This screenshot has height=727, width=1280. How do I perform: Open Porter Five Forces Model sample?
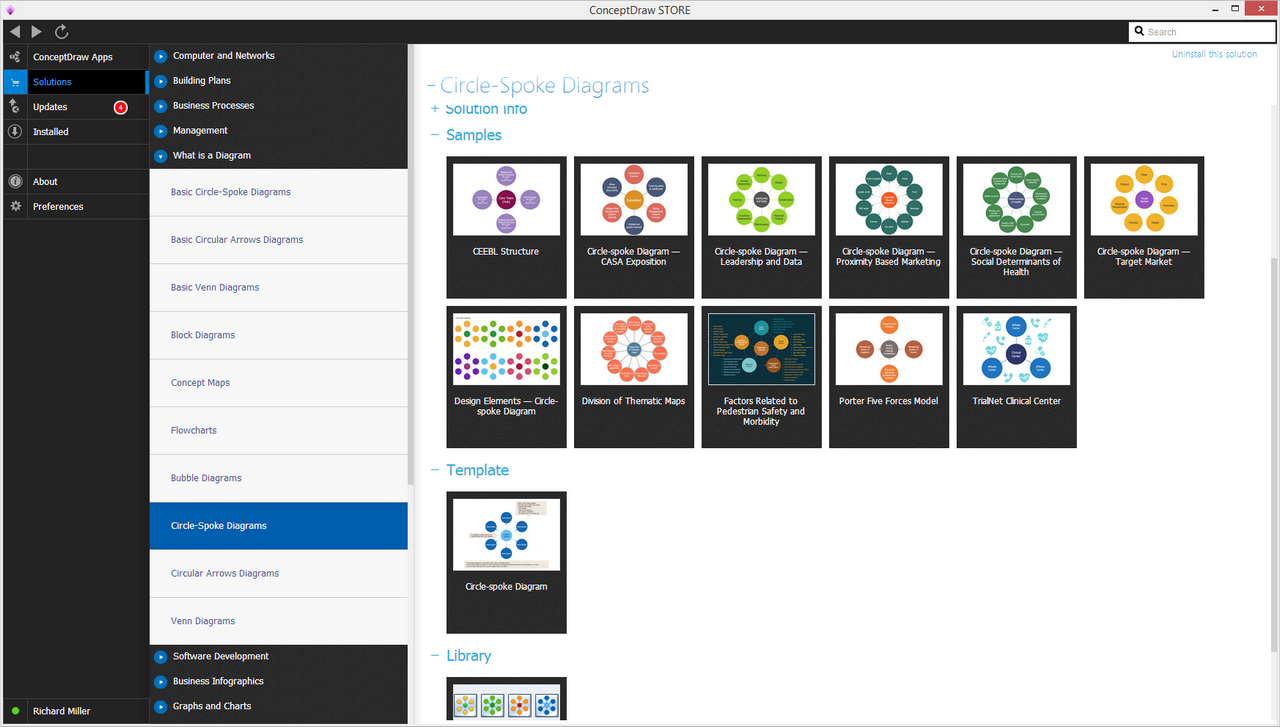pyautogui.click(x=889, y=377)
